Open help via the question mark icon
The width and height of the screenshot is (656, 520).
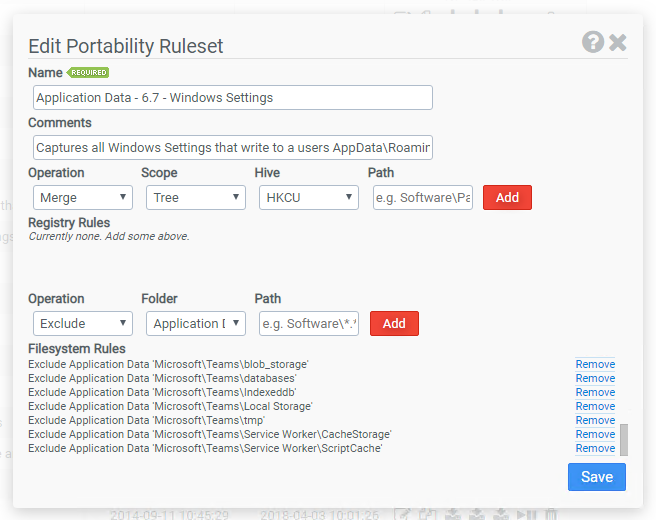coord(593,42)
